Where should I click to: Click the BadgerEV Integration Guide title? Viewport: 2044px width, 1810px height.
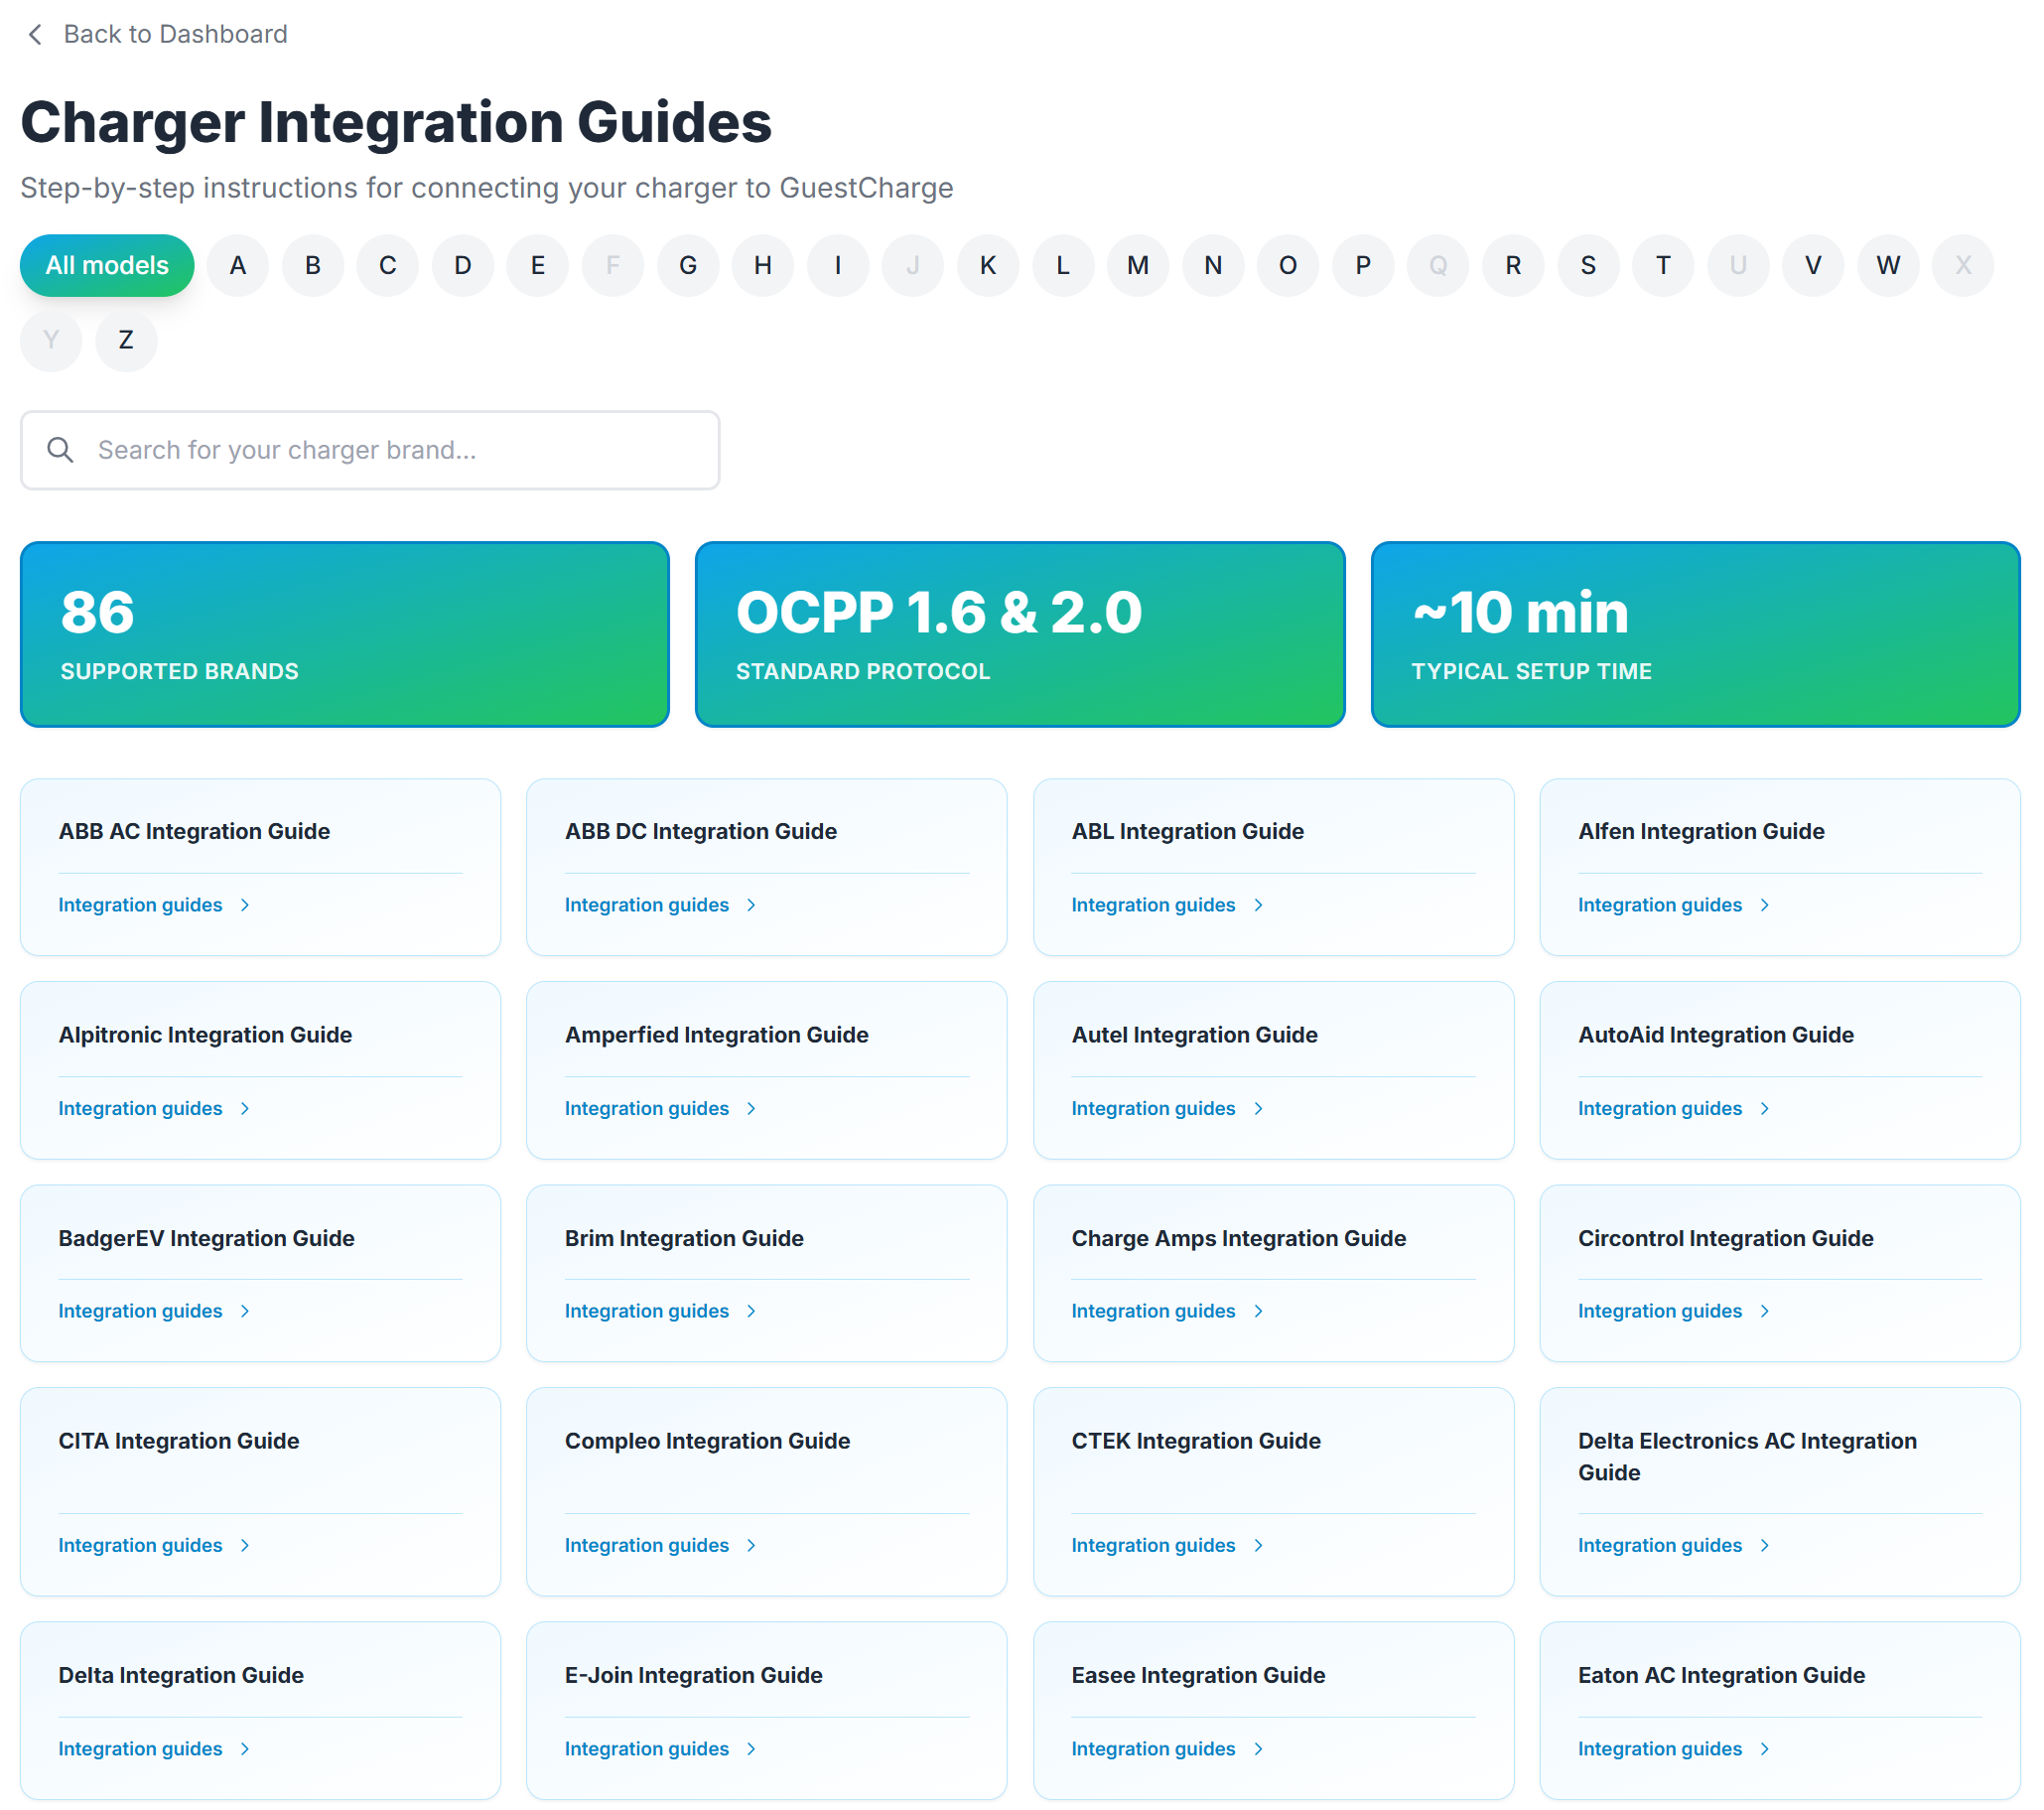coord(207,1238)
